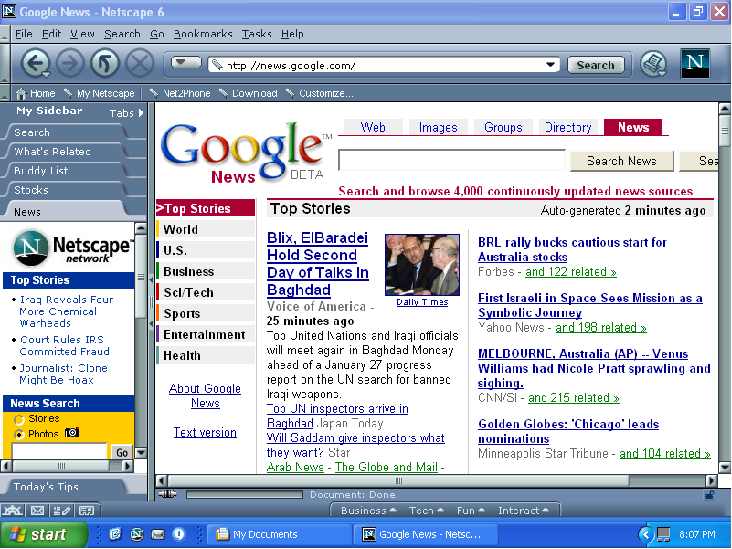Click the system tray network computer icon

point(663,534)
